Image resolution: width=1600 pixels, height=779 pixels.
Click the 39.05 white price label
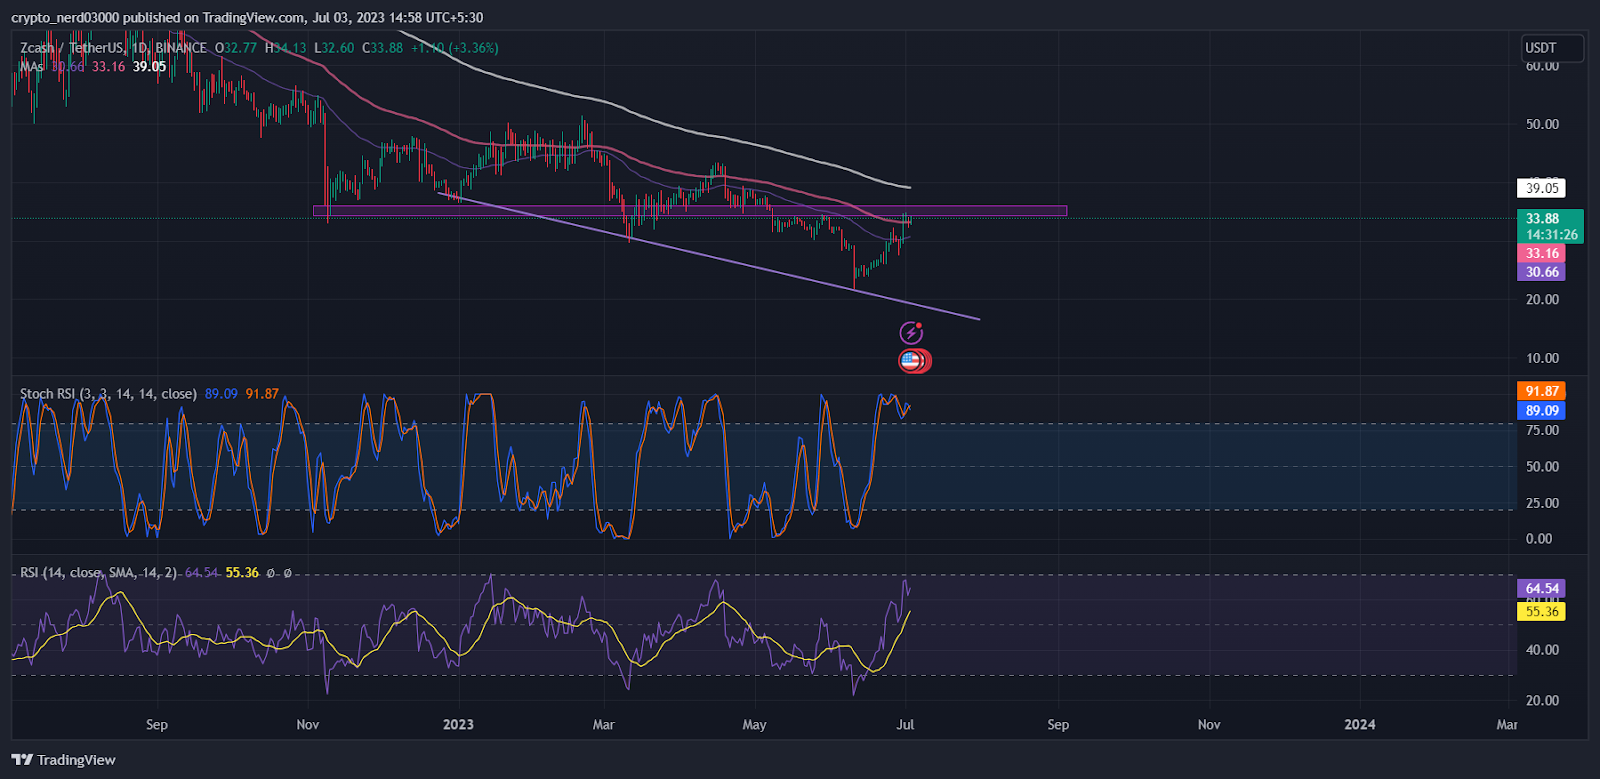point(1541,188)
